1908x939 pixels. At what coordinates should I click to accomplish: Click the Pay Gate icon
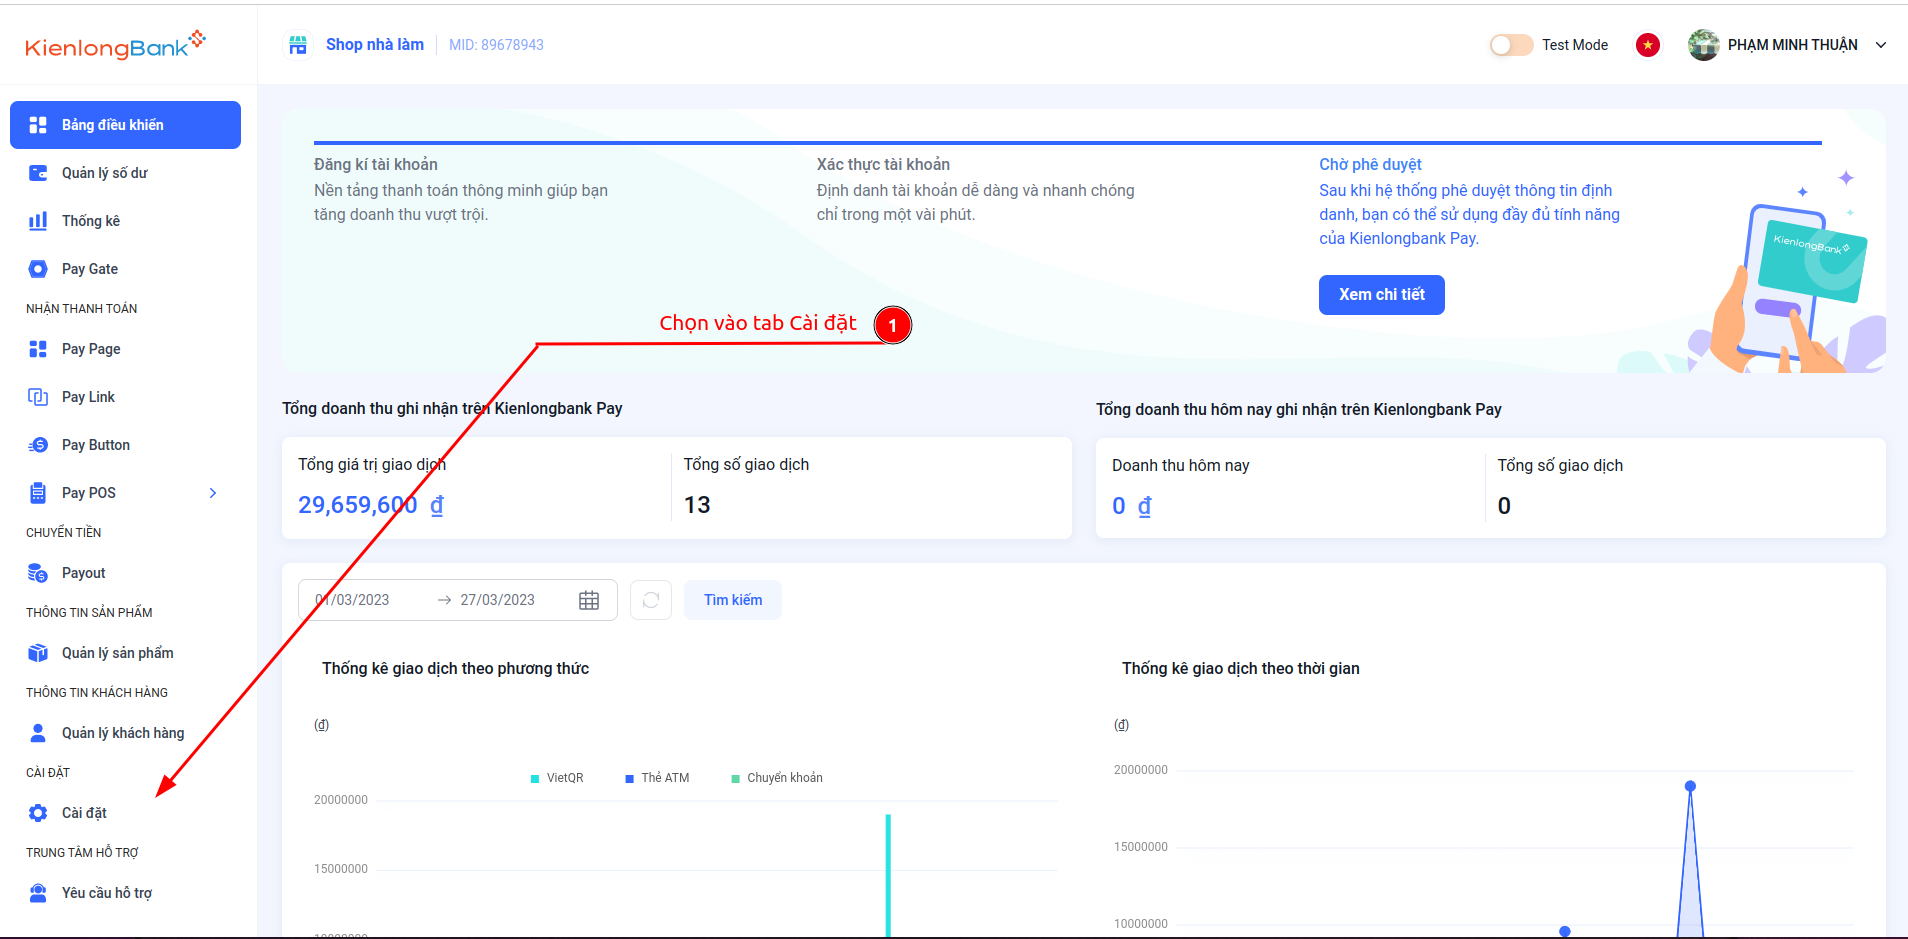click(38, 269)
